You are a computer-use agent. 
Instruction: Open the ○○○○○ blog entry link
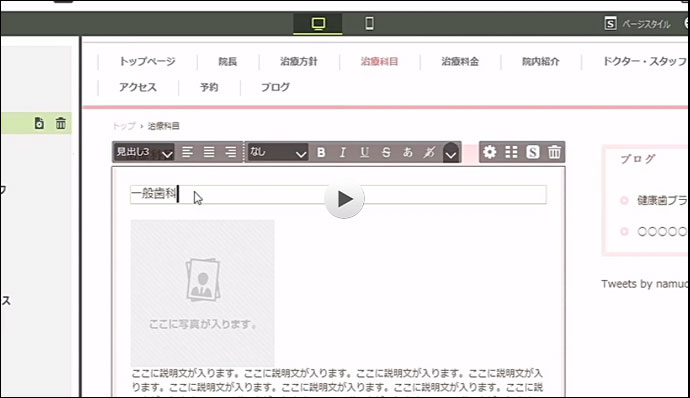click(x=662, y=232)
